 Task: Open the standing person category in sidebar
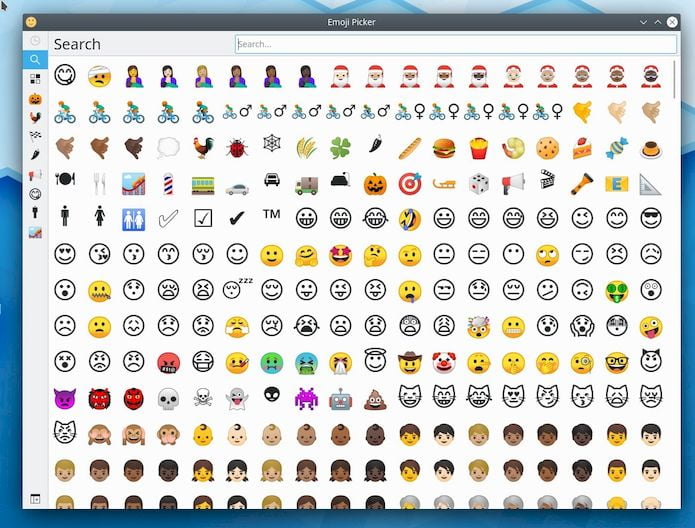pyautogui.click(x=35, y=212)
